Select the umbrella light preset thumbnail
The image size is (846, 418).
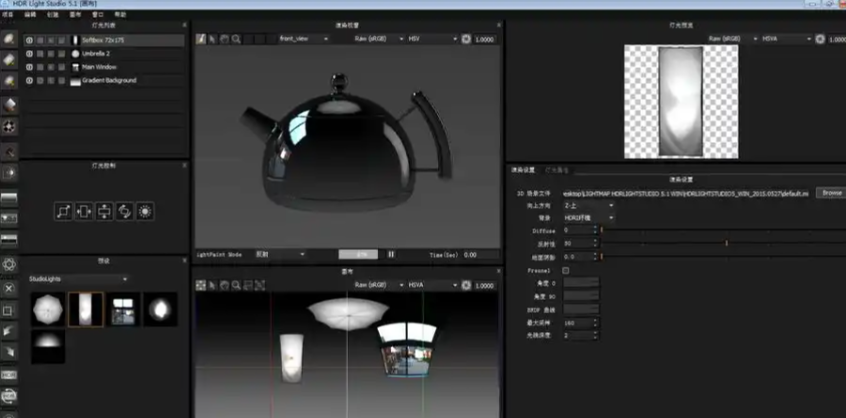44,309
